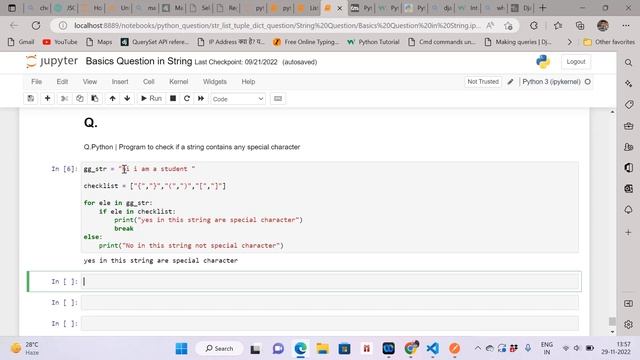This screenshot has height=360, width=640.
Task: Open the command palette keyboard icon
Action: (278, 99)
